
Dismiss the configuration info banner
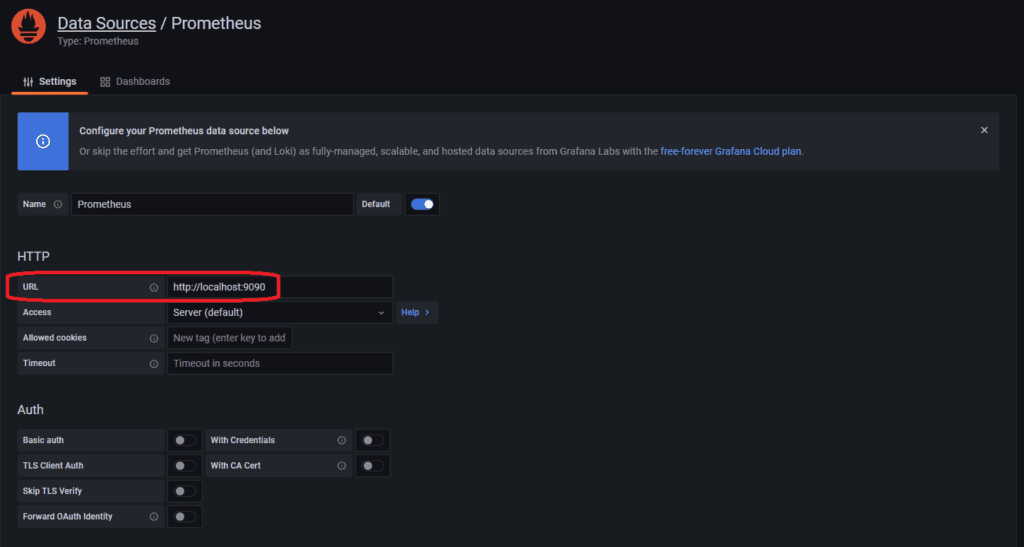pos(984,130)
